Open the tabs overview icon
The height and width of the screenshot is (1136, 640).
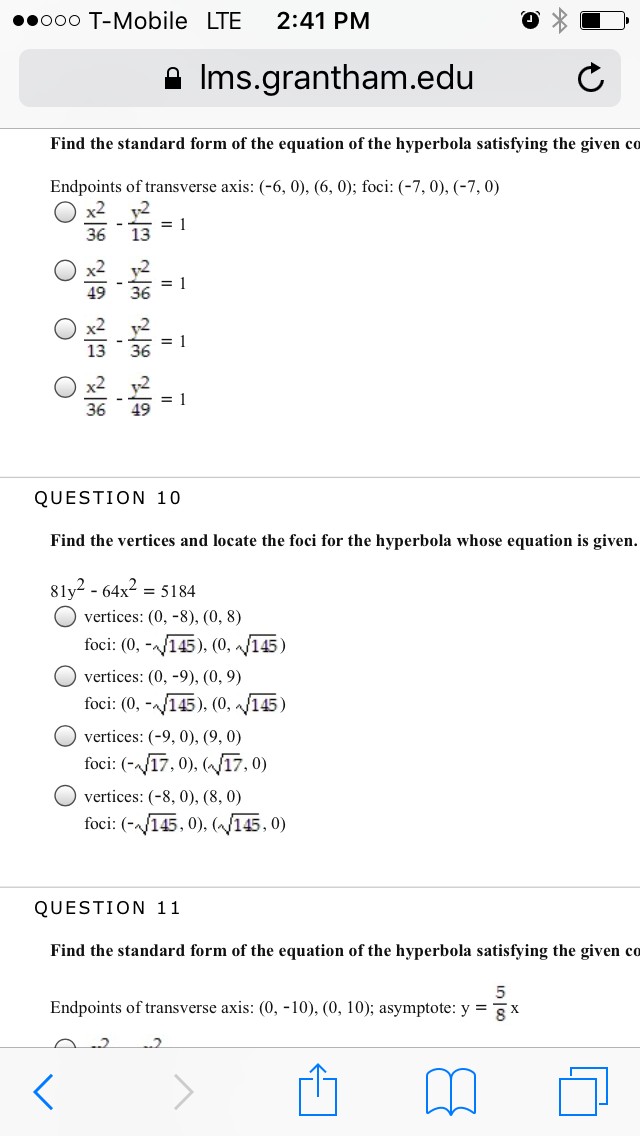583,1090
